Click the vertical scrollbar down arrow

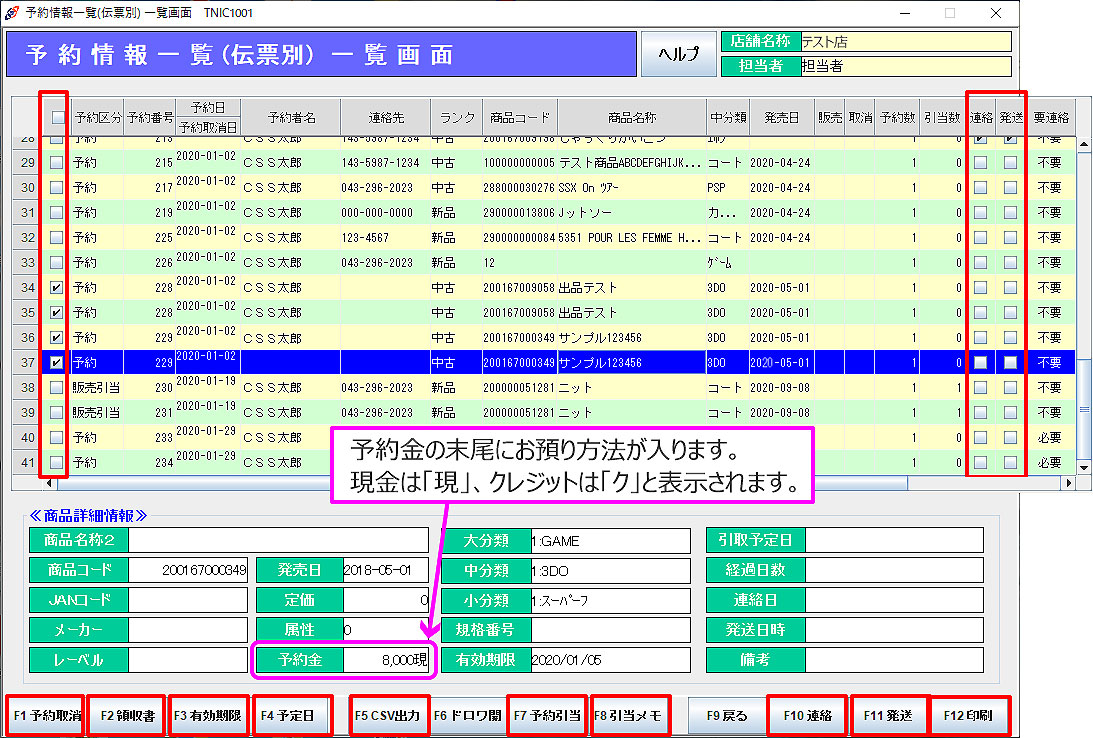click(x=1084, y=467)
